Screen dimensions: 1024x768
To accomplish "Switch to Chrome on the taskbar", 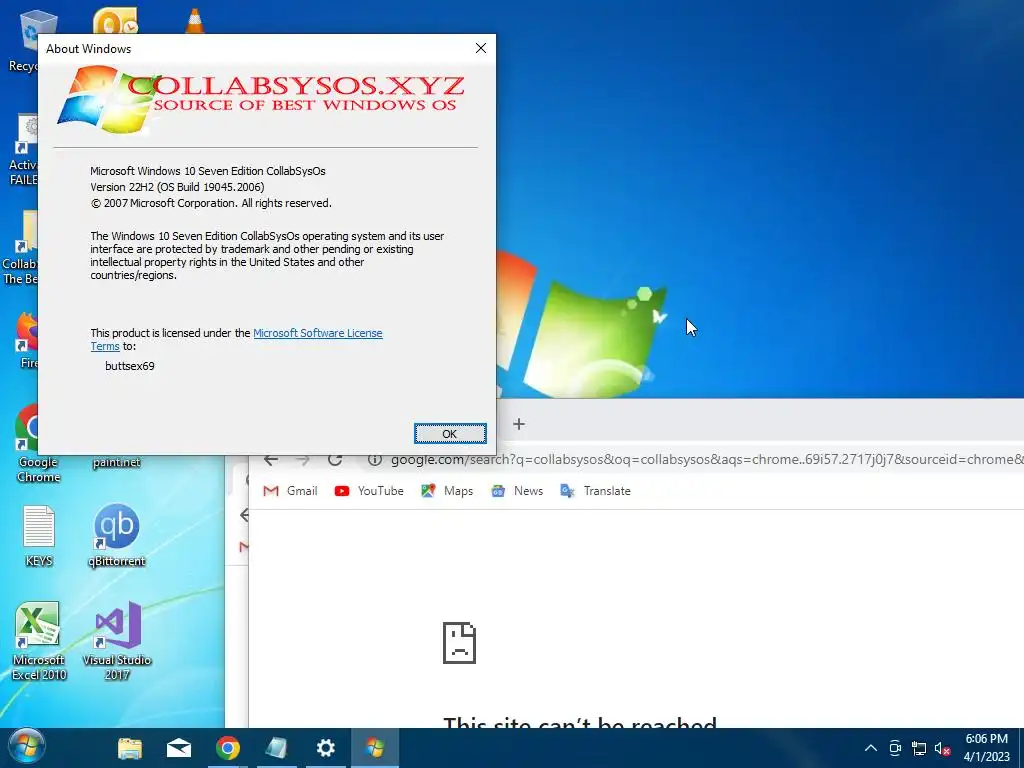I will [228, 748].
